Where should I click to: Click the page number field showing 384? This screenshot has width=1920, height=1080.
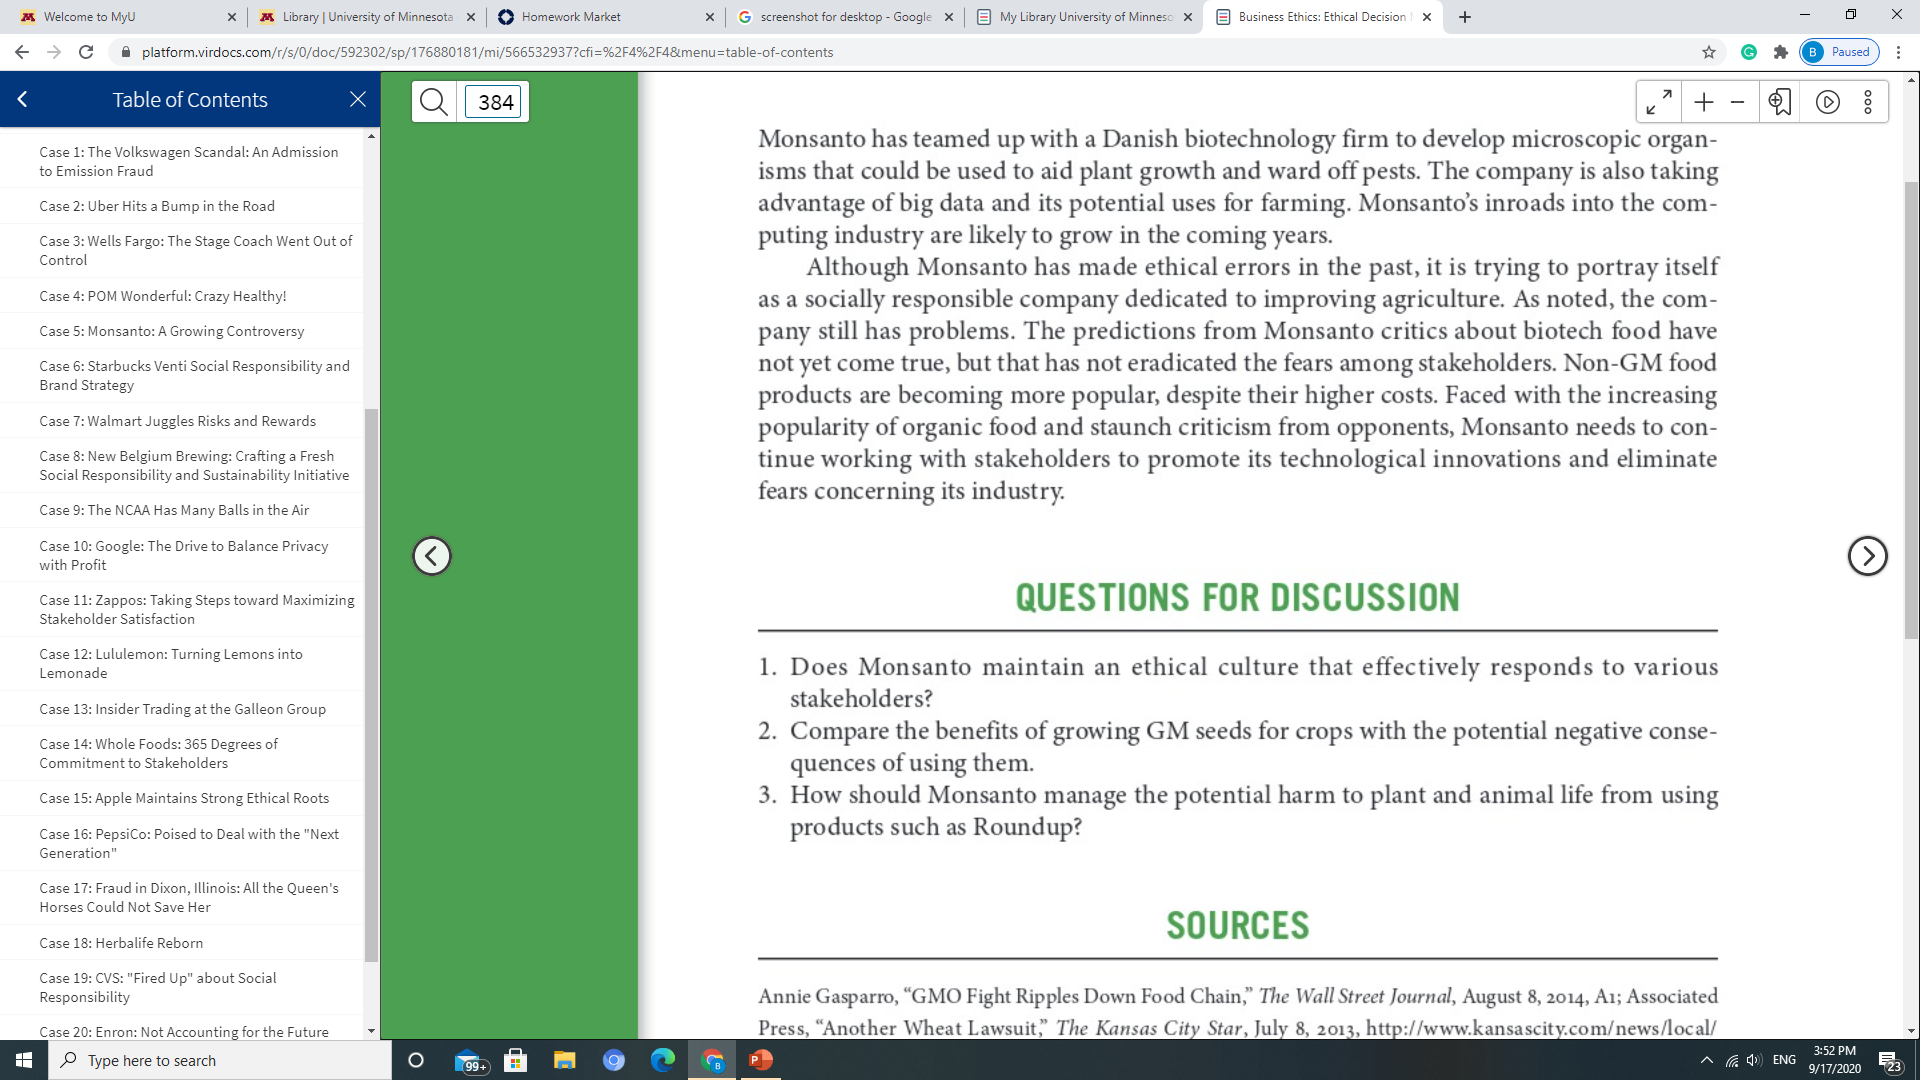point(494,102)
